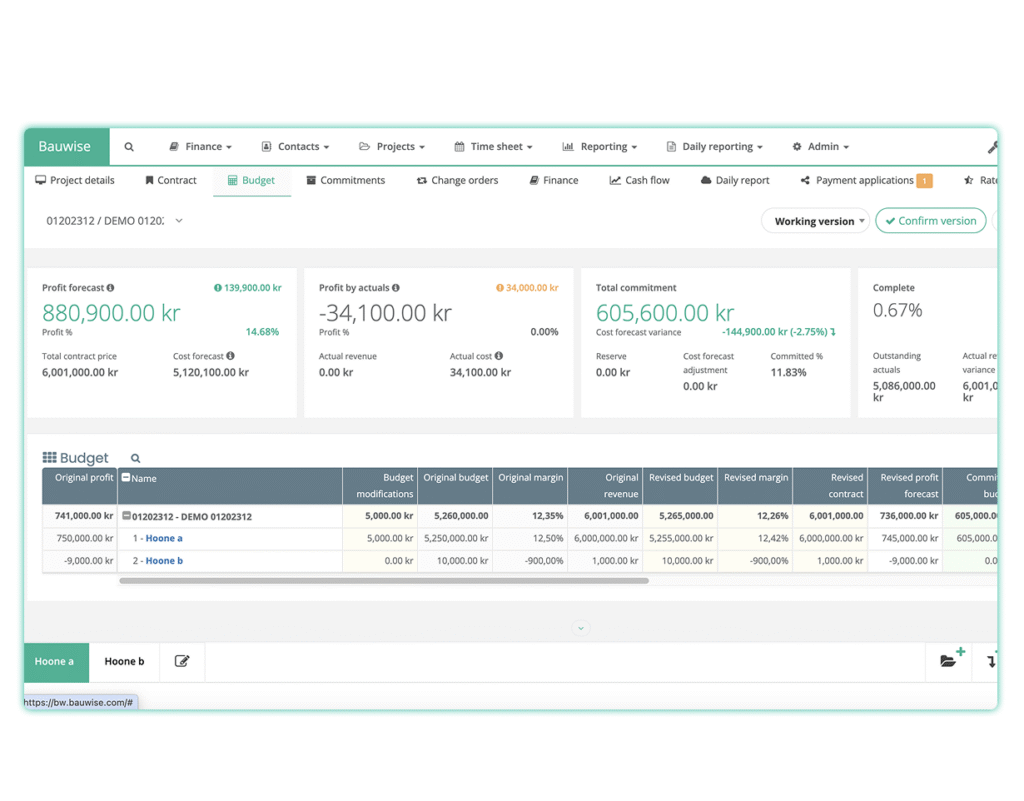This screenshot has height=801, width=1024.
Task: Click the orange Payment applications badge
Action: (x=924, y=181)
